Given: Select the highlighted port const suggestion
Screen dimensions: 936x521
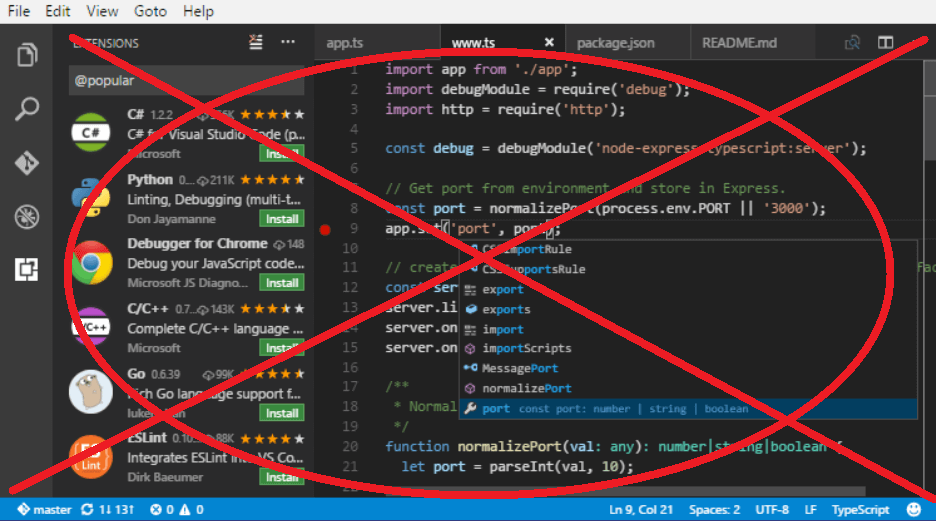Looking at the screenshot, I should pos(688,409).
